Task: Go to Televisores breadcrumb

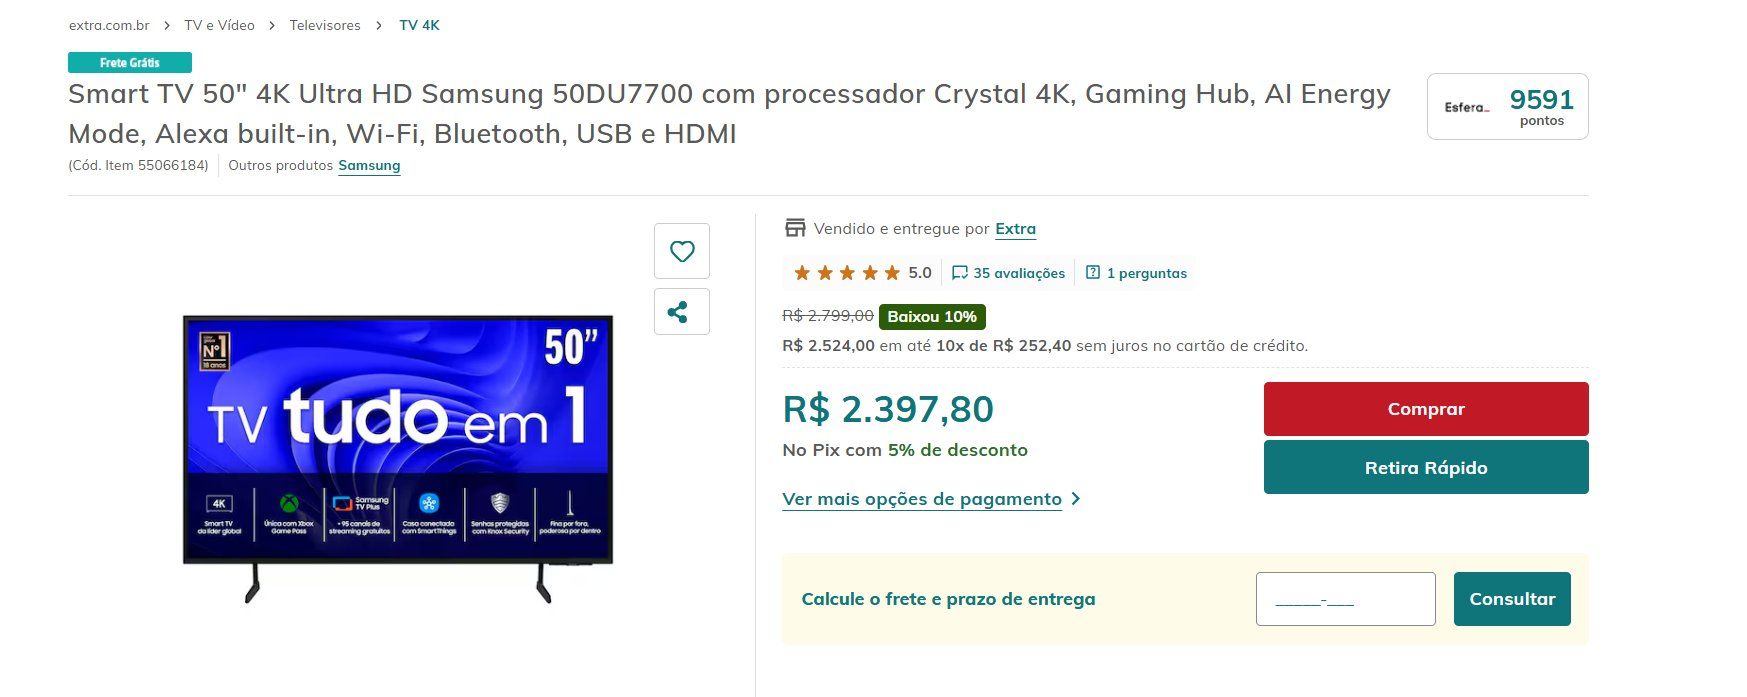Action: [325, 25]
